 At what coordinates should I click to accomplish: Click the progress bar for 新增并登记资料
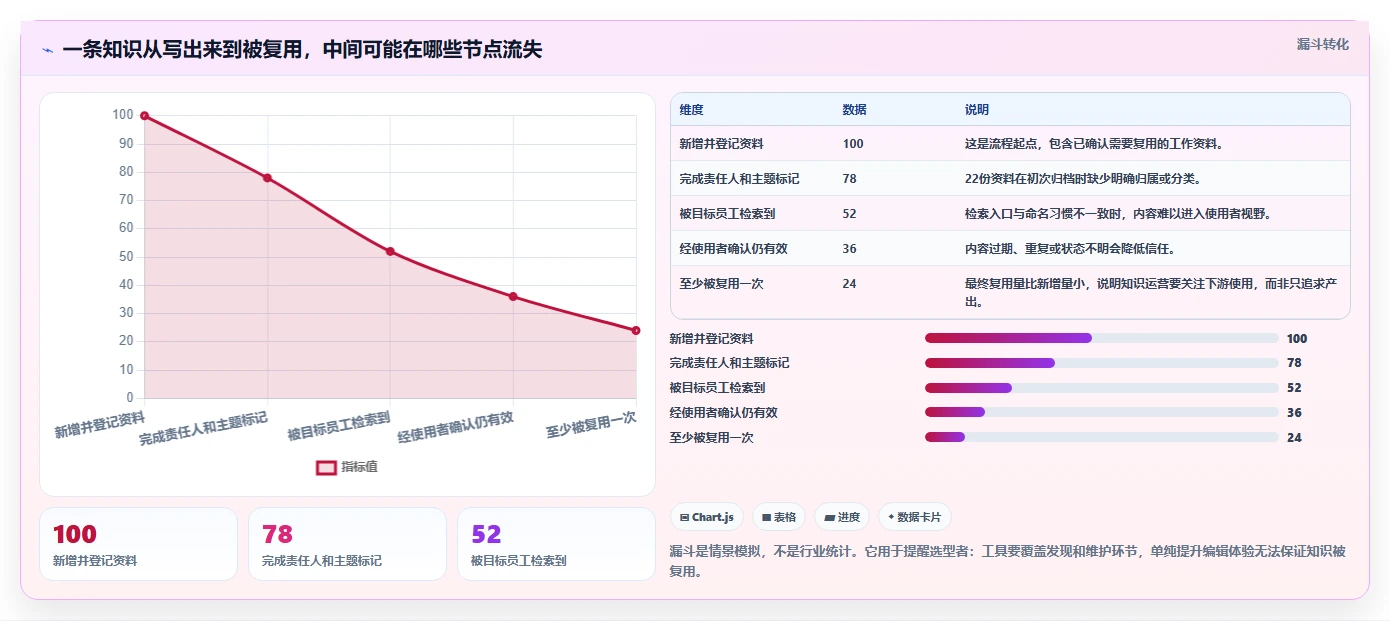pyautogui.click(x=1102, y=338)
